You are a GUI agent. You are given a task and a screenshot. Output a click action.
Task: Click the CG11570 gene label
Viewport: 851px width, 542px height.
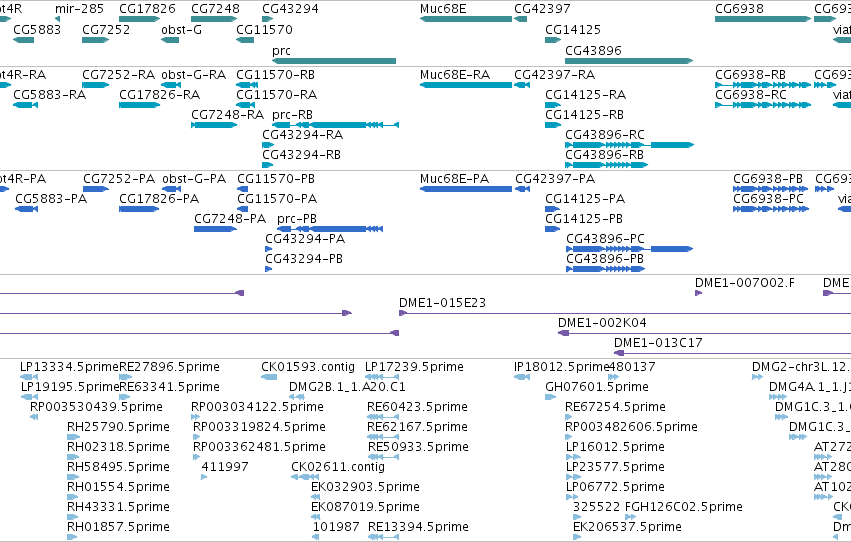point(264,29)
